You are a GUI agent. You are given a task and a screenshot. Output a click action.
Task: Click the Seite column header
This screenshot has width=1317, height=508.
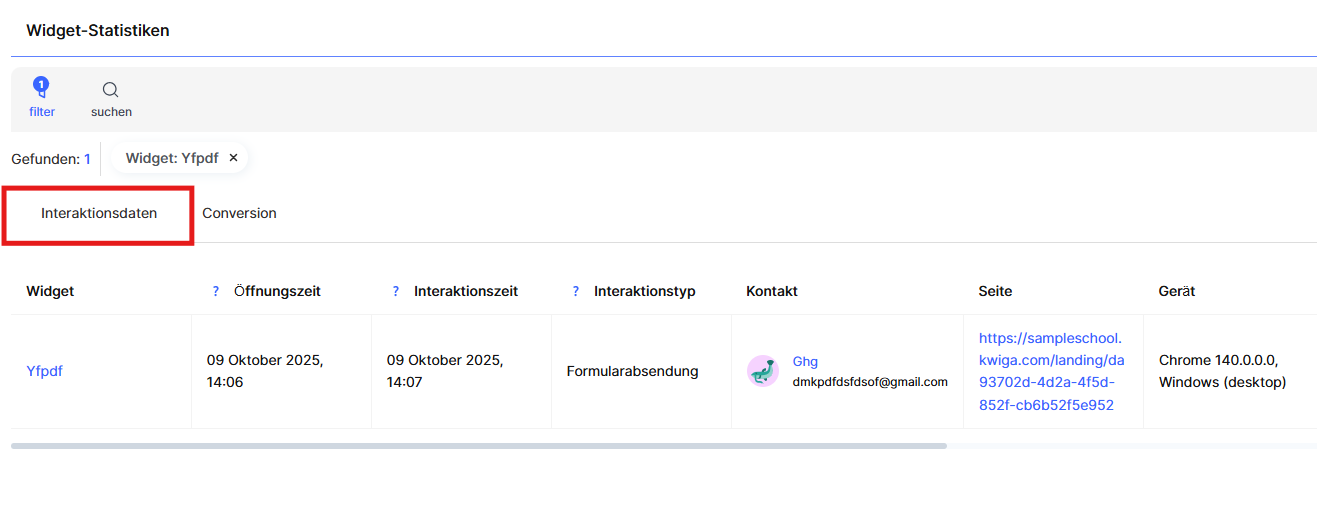coord(995,292)
